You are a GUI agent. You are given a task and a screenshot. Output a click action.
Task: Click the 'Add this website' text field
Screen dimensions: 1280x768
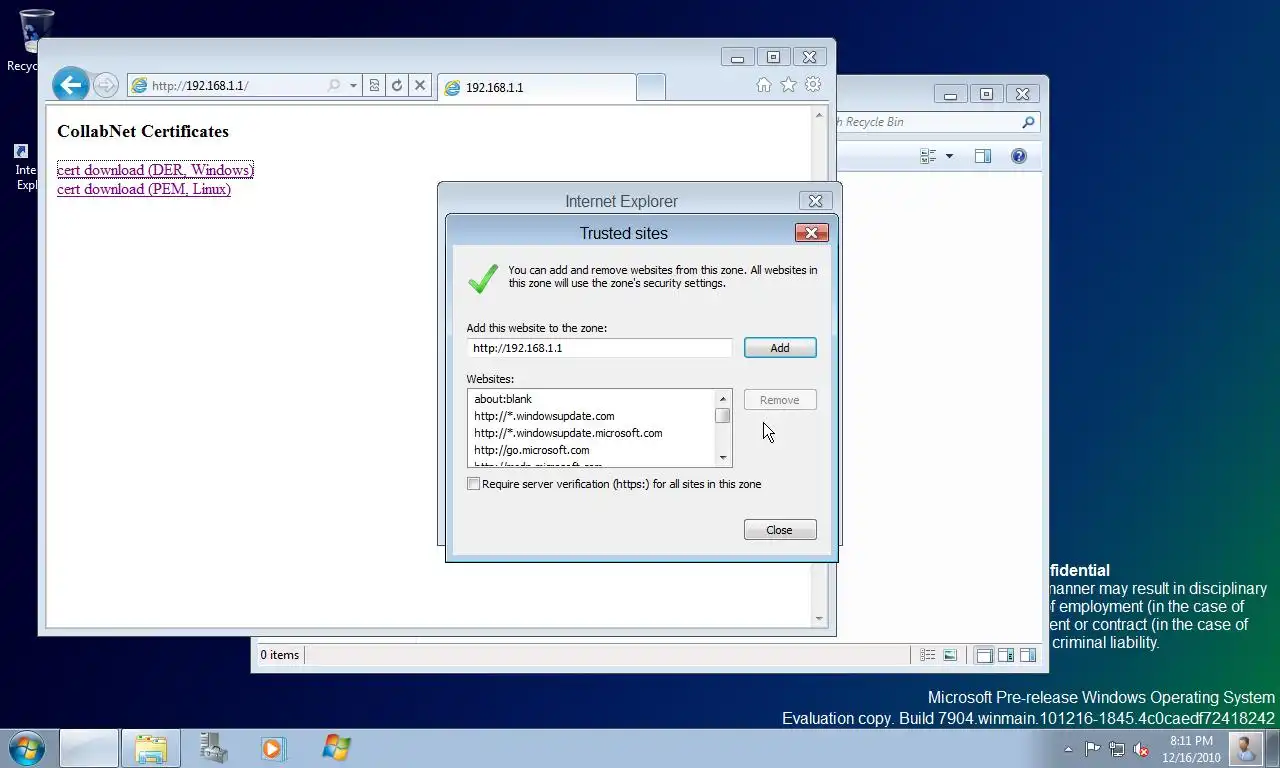[x=599, y=348]
